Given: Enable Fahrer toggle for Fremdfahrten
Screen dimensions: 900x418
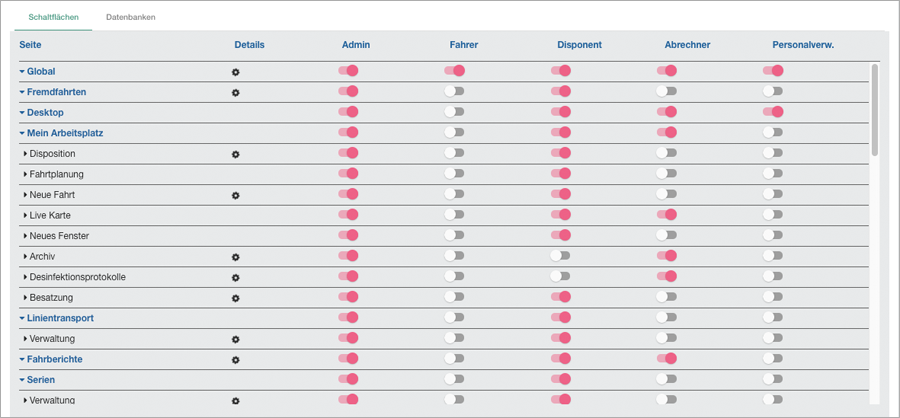Looking at the screenshot, I should click(454, 91).
